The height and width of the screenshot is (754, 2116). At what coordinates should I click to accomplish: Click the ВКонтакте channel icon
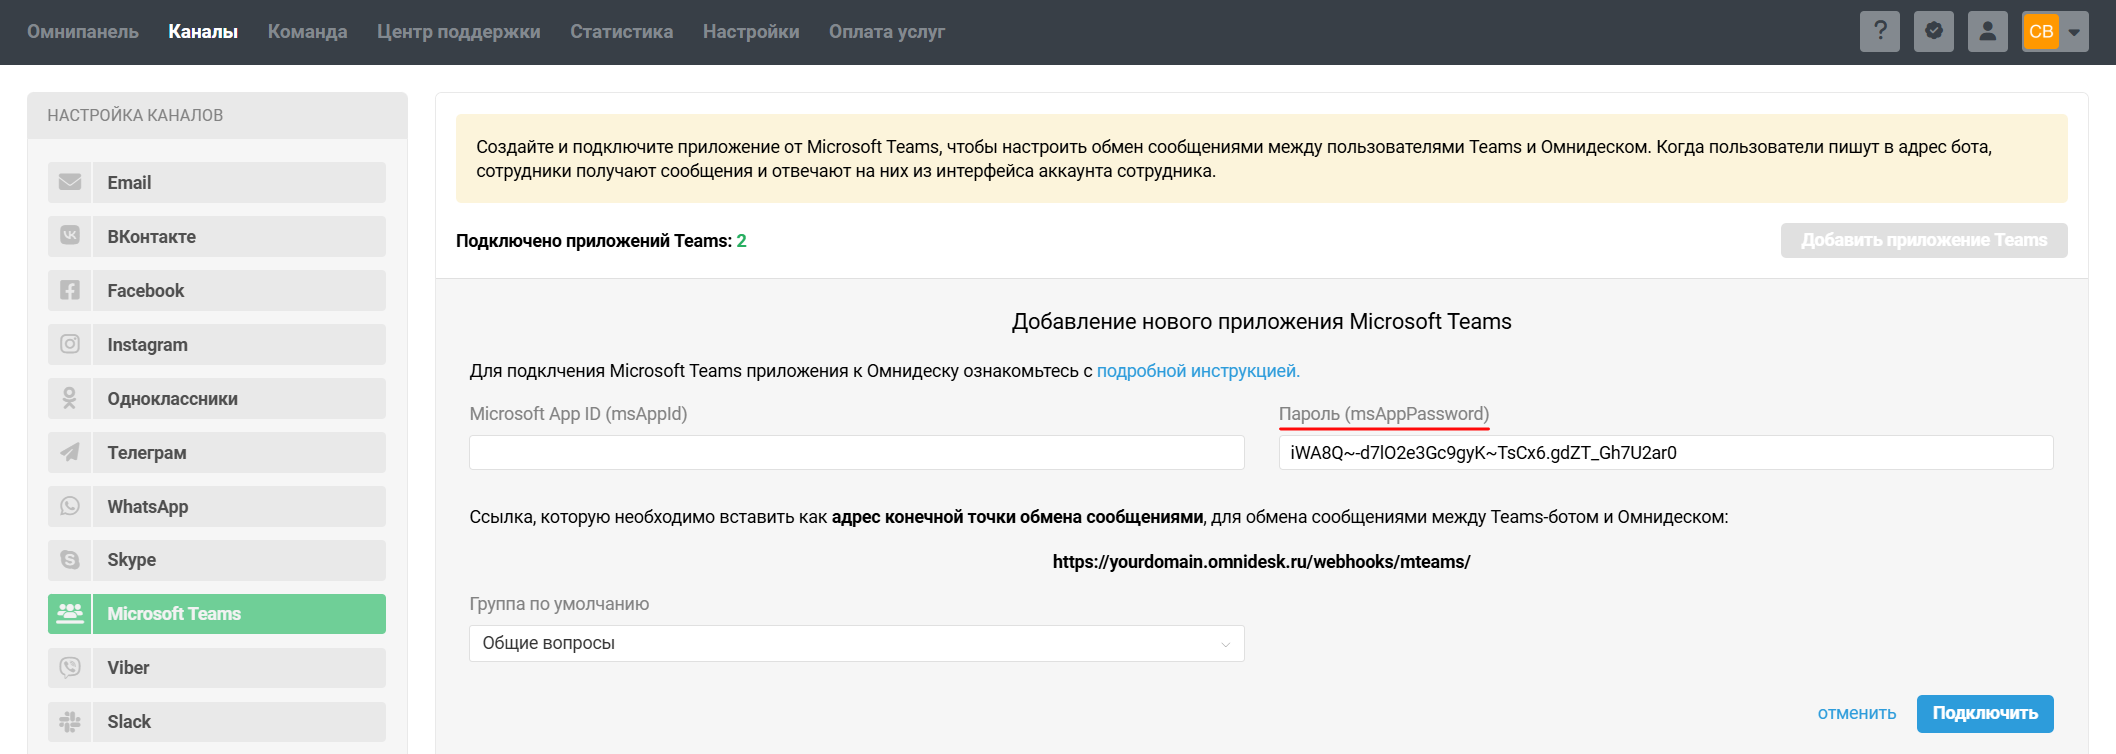click(x=70, y=236)
